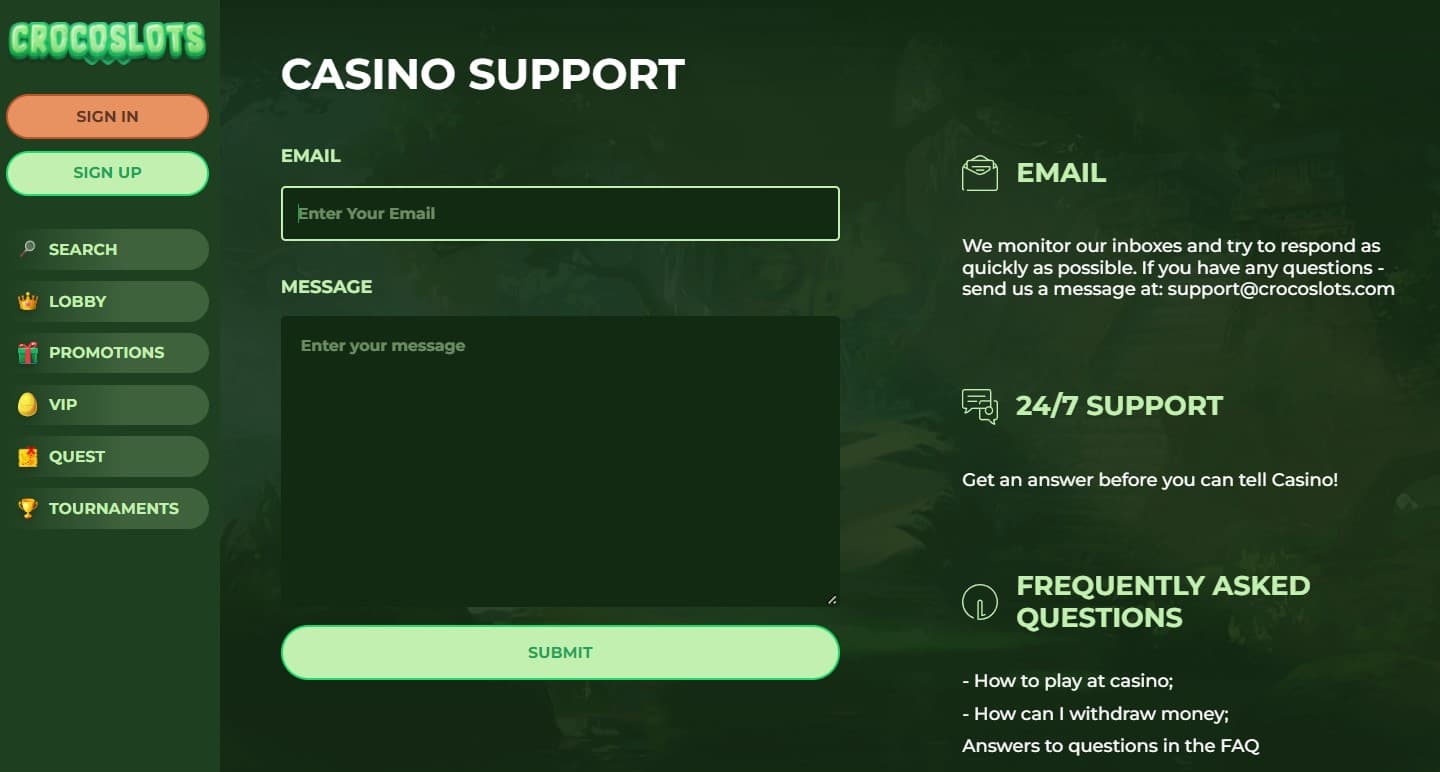The height and width of the screenshot is (772, 1440).
Task: Select the Sign Up button
Action: tap(107, 173)
